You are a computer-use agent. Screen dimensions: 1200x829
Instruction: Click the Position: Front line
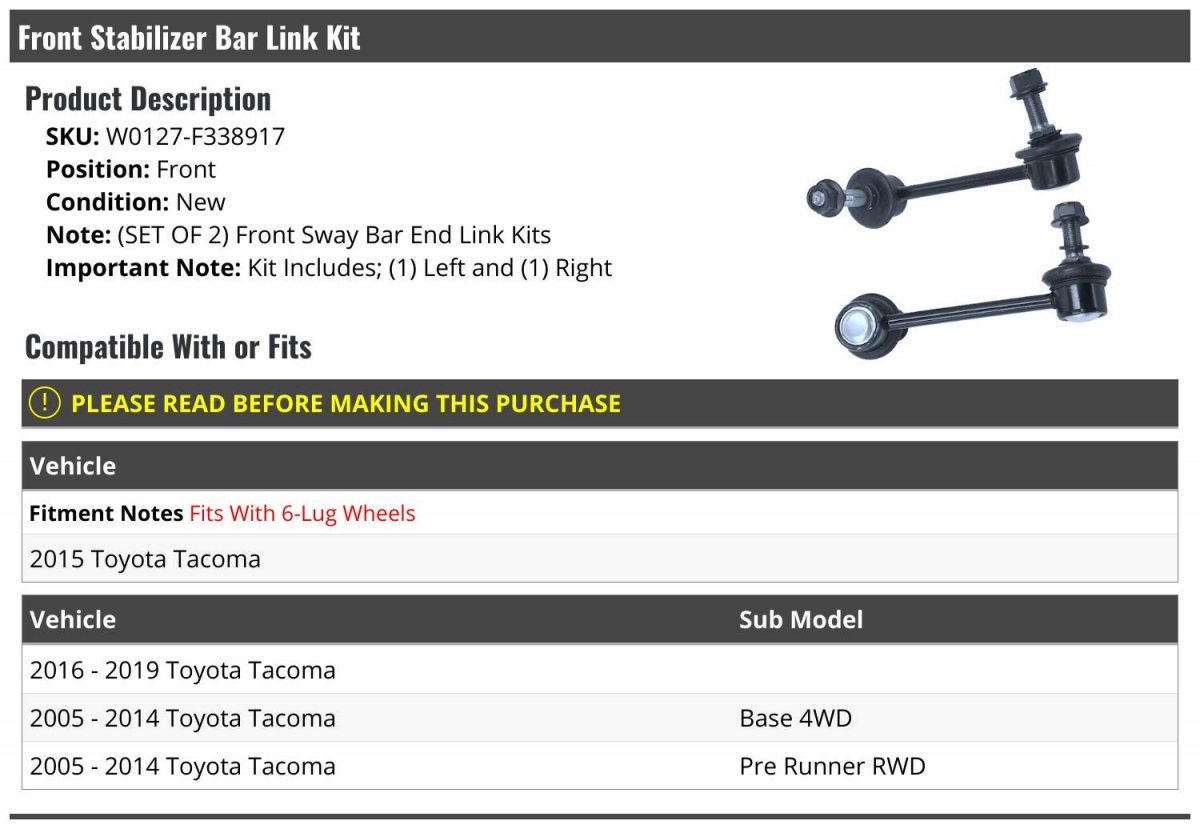click(130, 169)
